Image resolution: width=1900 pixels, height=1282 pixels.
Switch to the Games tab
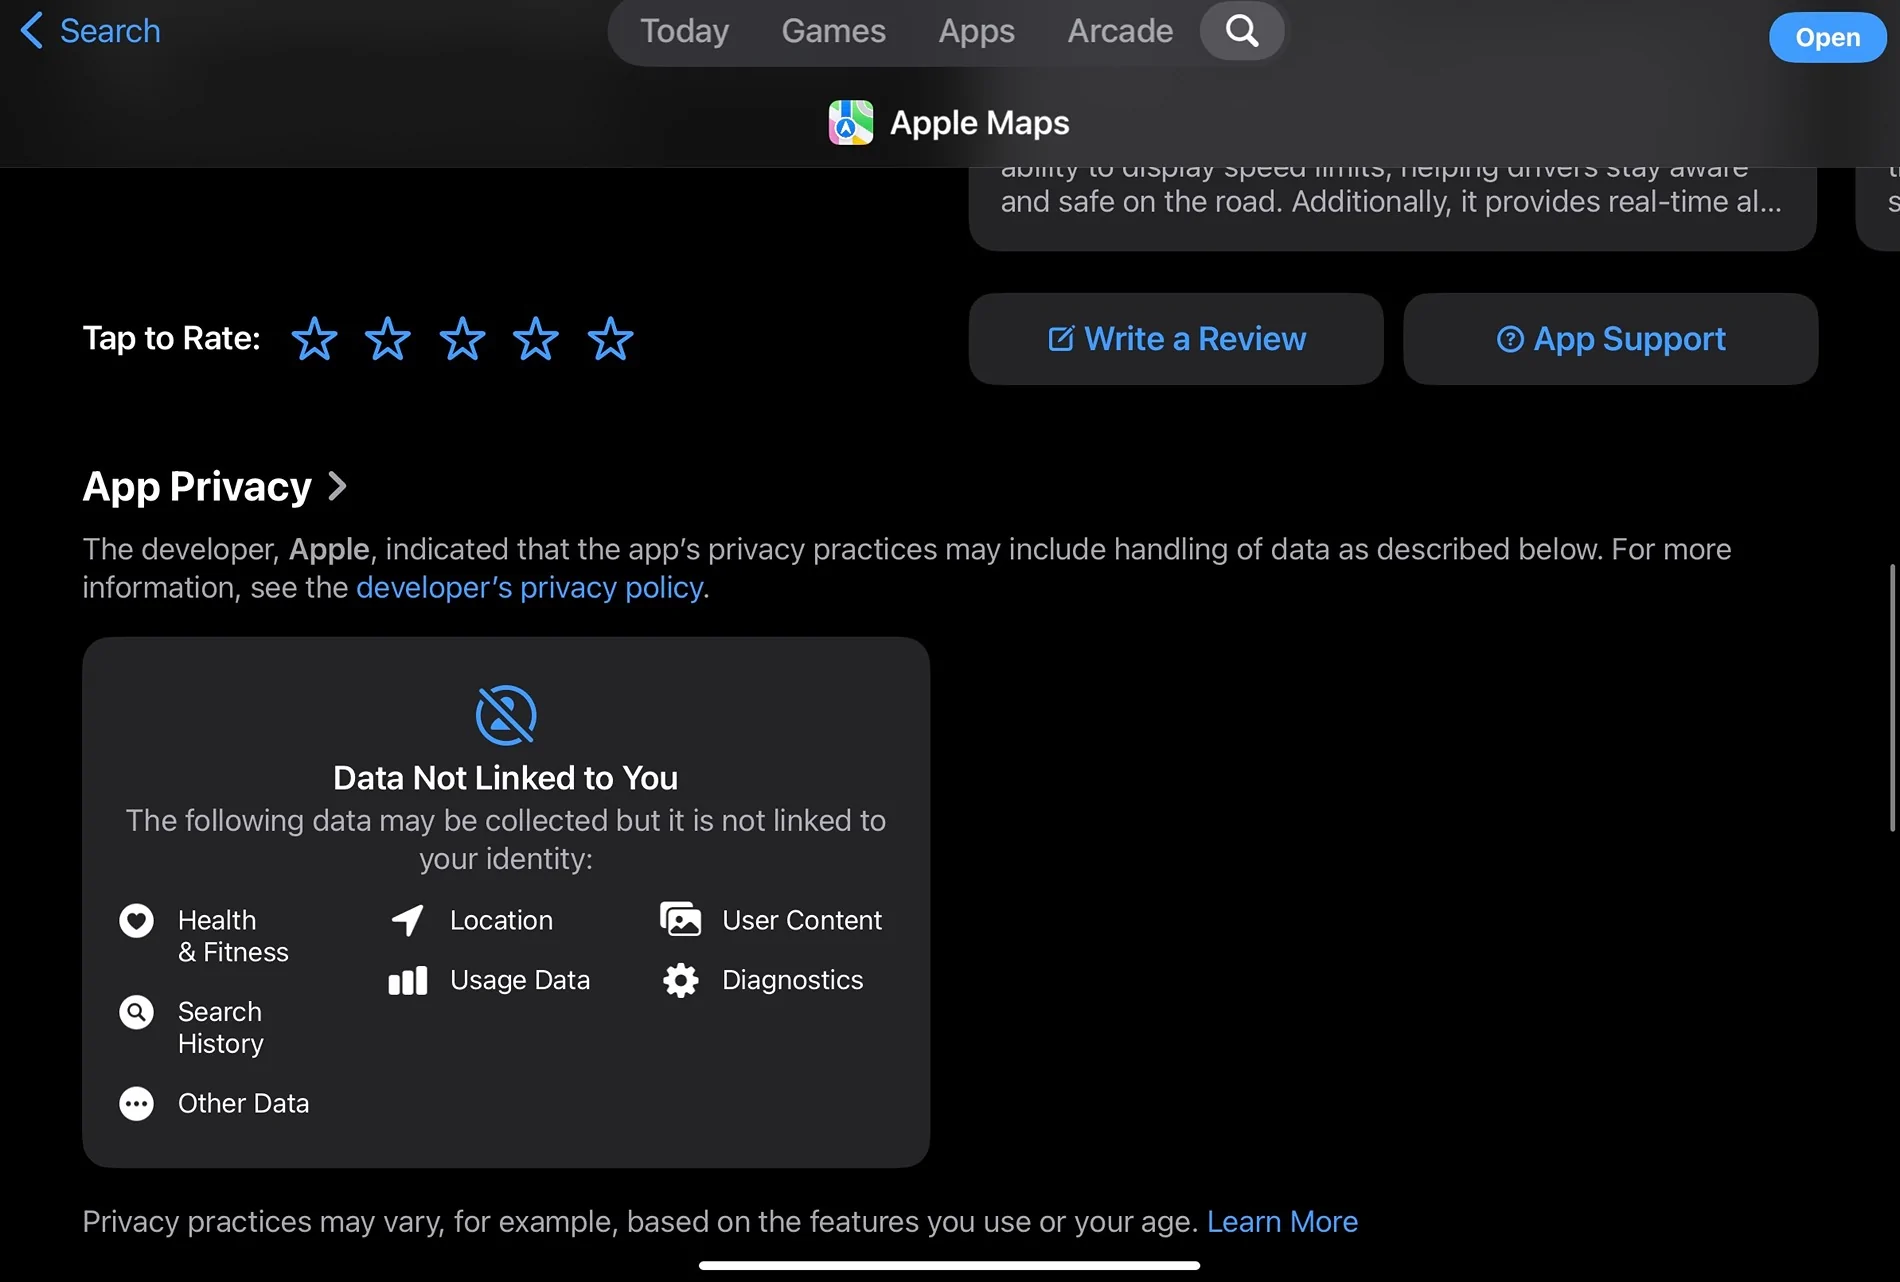[x=833, y=31]
